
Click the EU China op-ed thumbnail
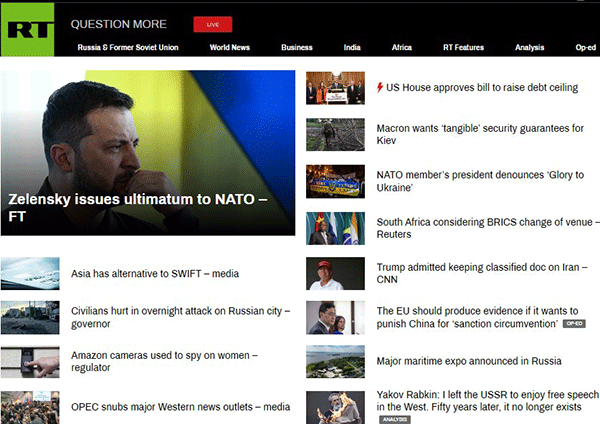tap(335, 318)
